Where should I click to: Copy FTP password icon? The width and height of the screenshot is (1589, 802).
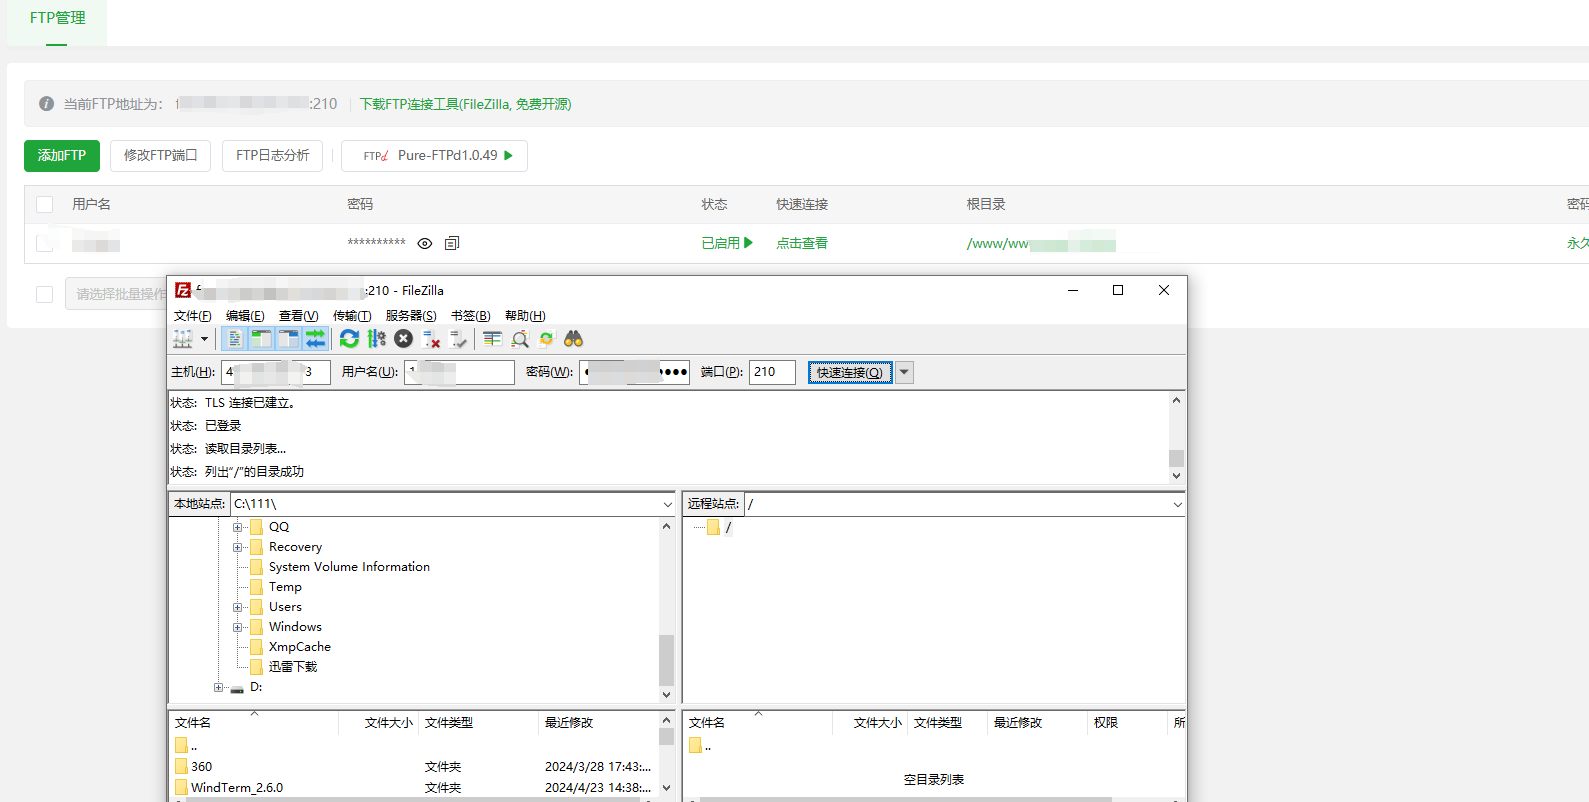pyautogui.click(x=452, y=243)
